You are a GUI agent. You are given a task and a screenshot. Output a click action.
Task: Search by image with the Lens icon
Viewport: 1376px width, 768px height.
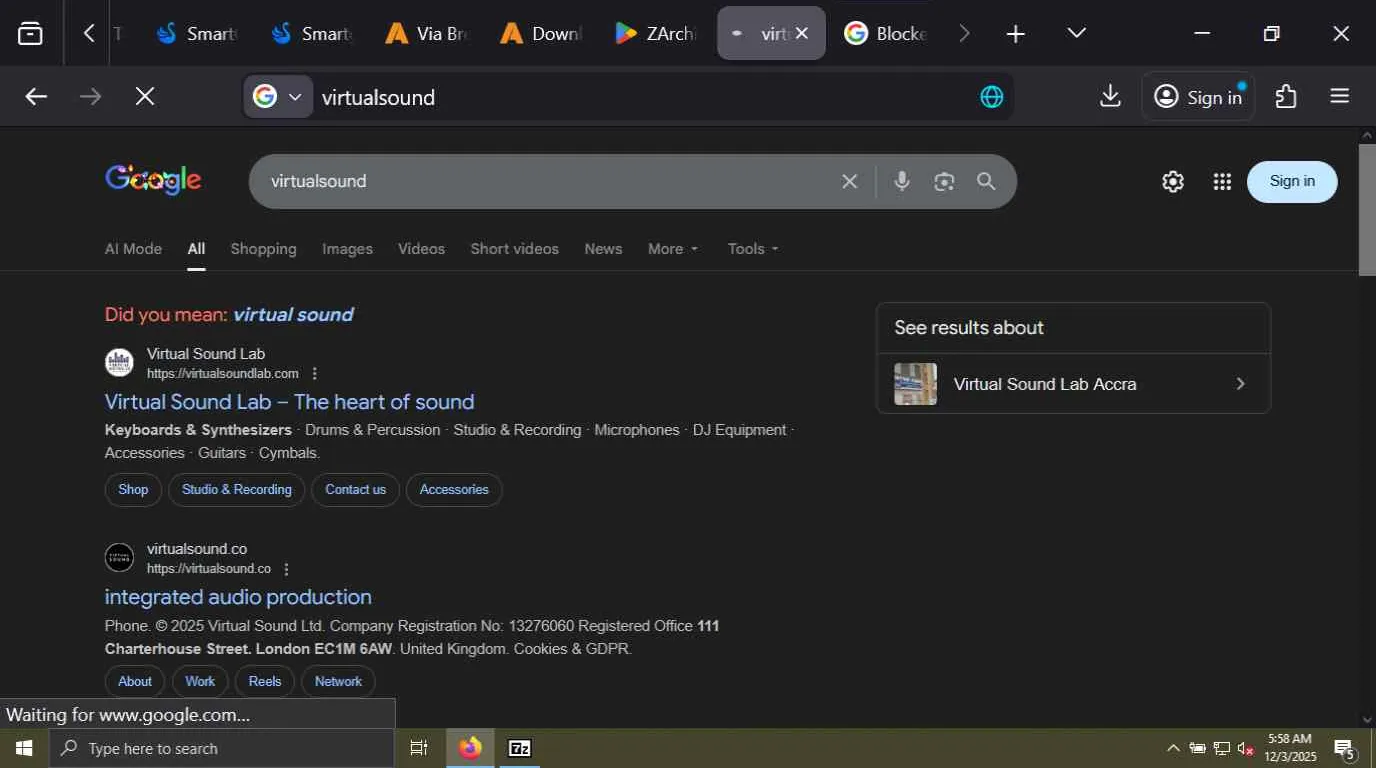[944, 181]
